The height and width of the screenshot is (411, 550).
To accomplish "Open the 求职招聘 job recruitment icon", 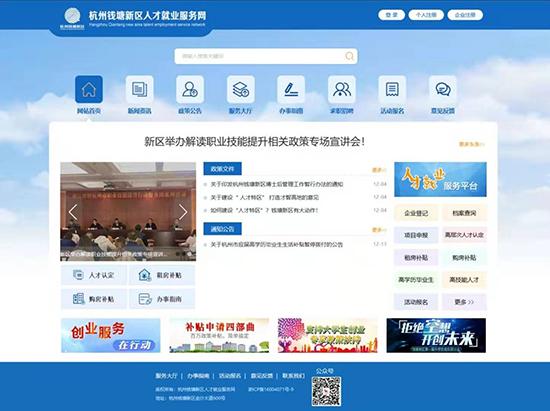I will 342,89.
